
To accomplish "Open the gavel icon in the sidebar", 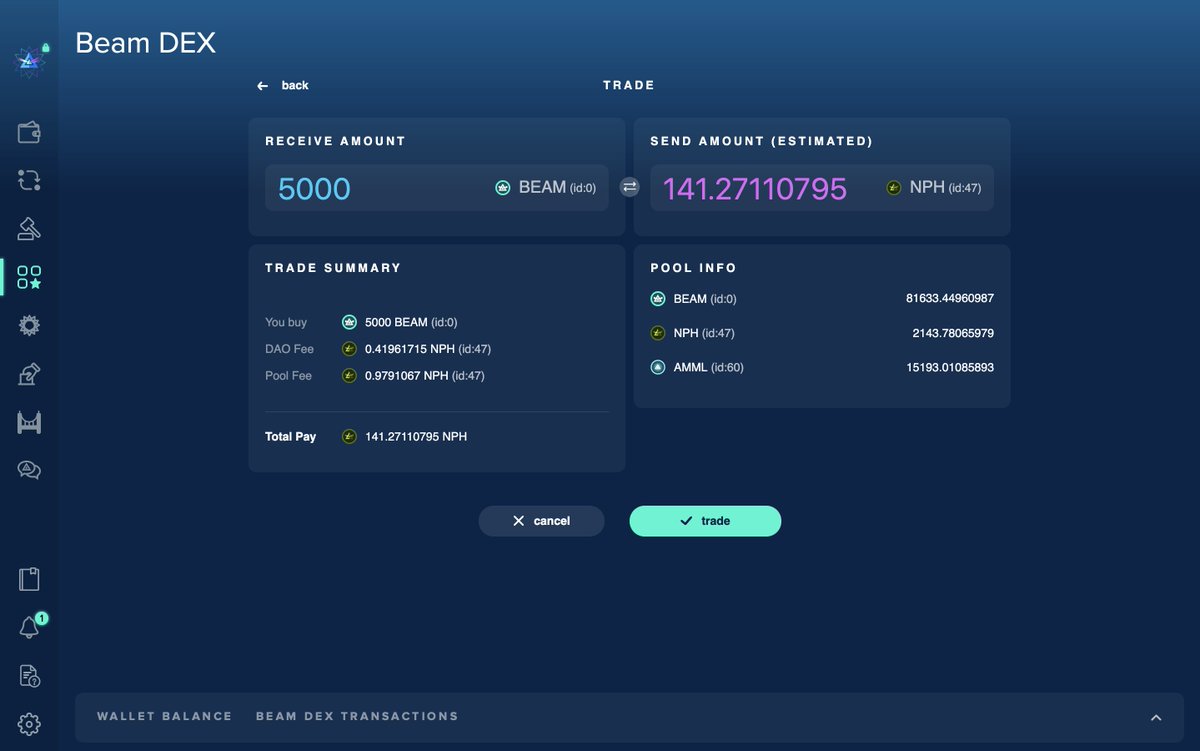I will tap(29, 229).
